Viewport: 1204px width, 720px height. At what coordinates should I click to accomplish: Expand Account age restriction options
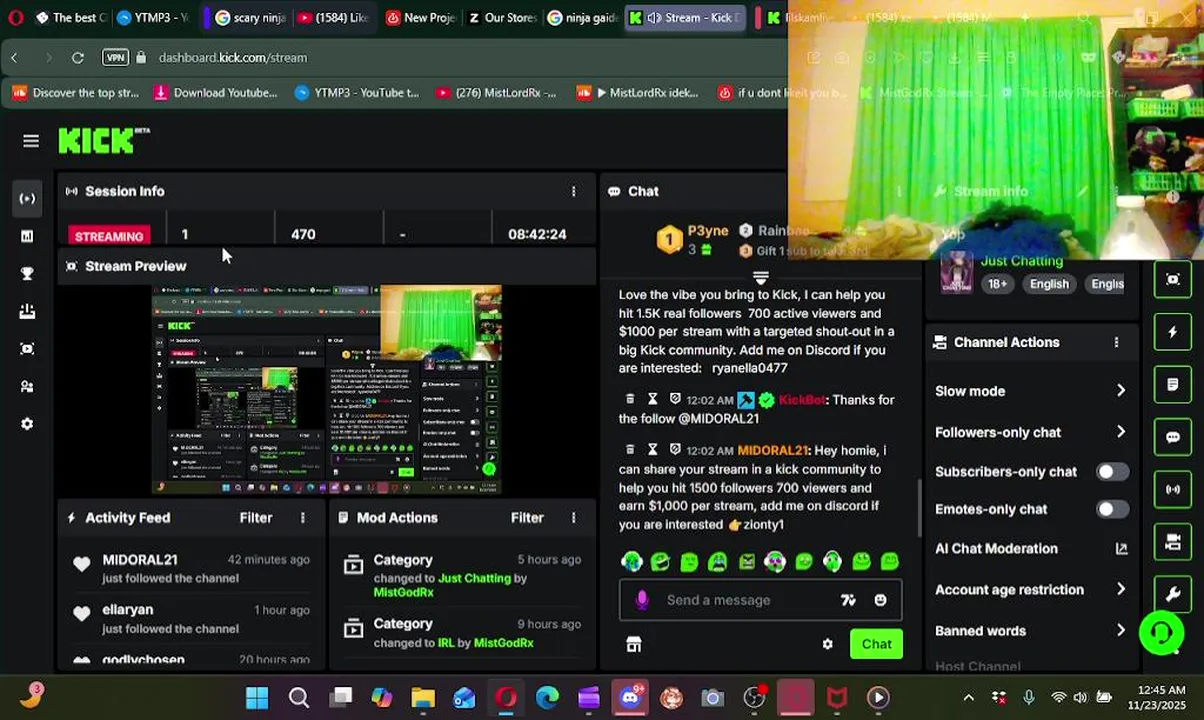pos(1121,590)
